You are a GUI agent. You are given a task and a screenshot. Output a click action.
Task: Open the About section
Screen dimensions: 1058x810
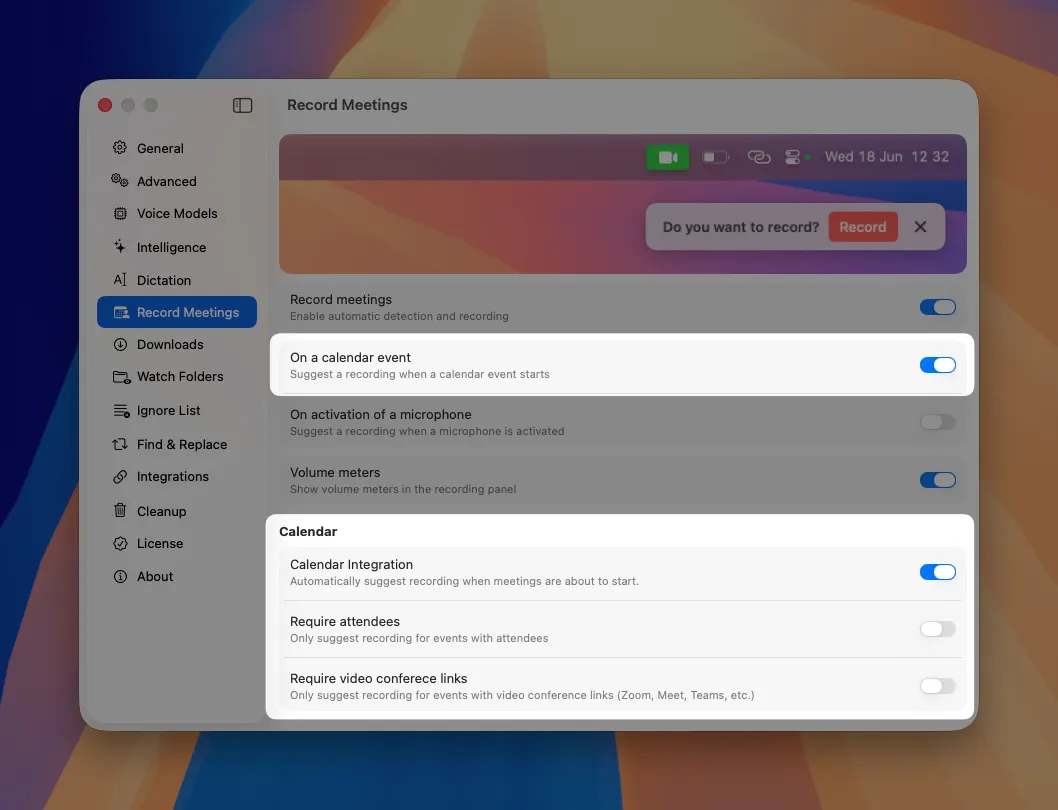coord(177,576)
